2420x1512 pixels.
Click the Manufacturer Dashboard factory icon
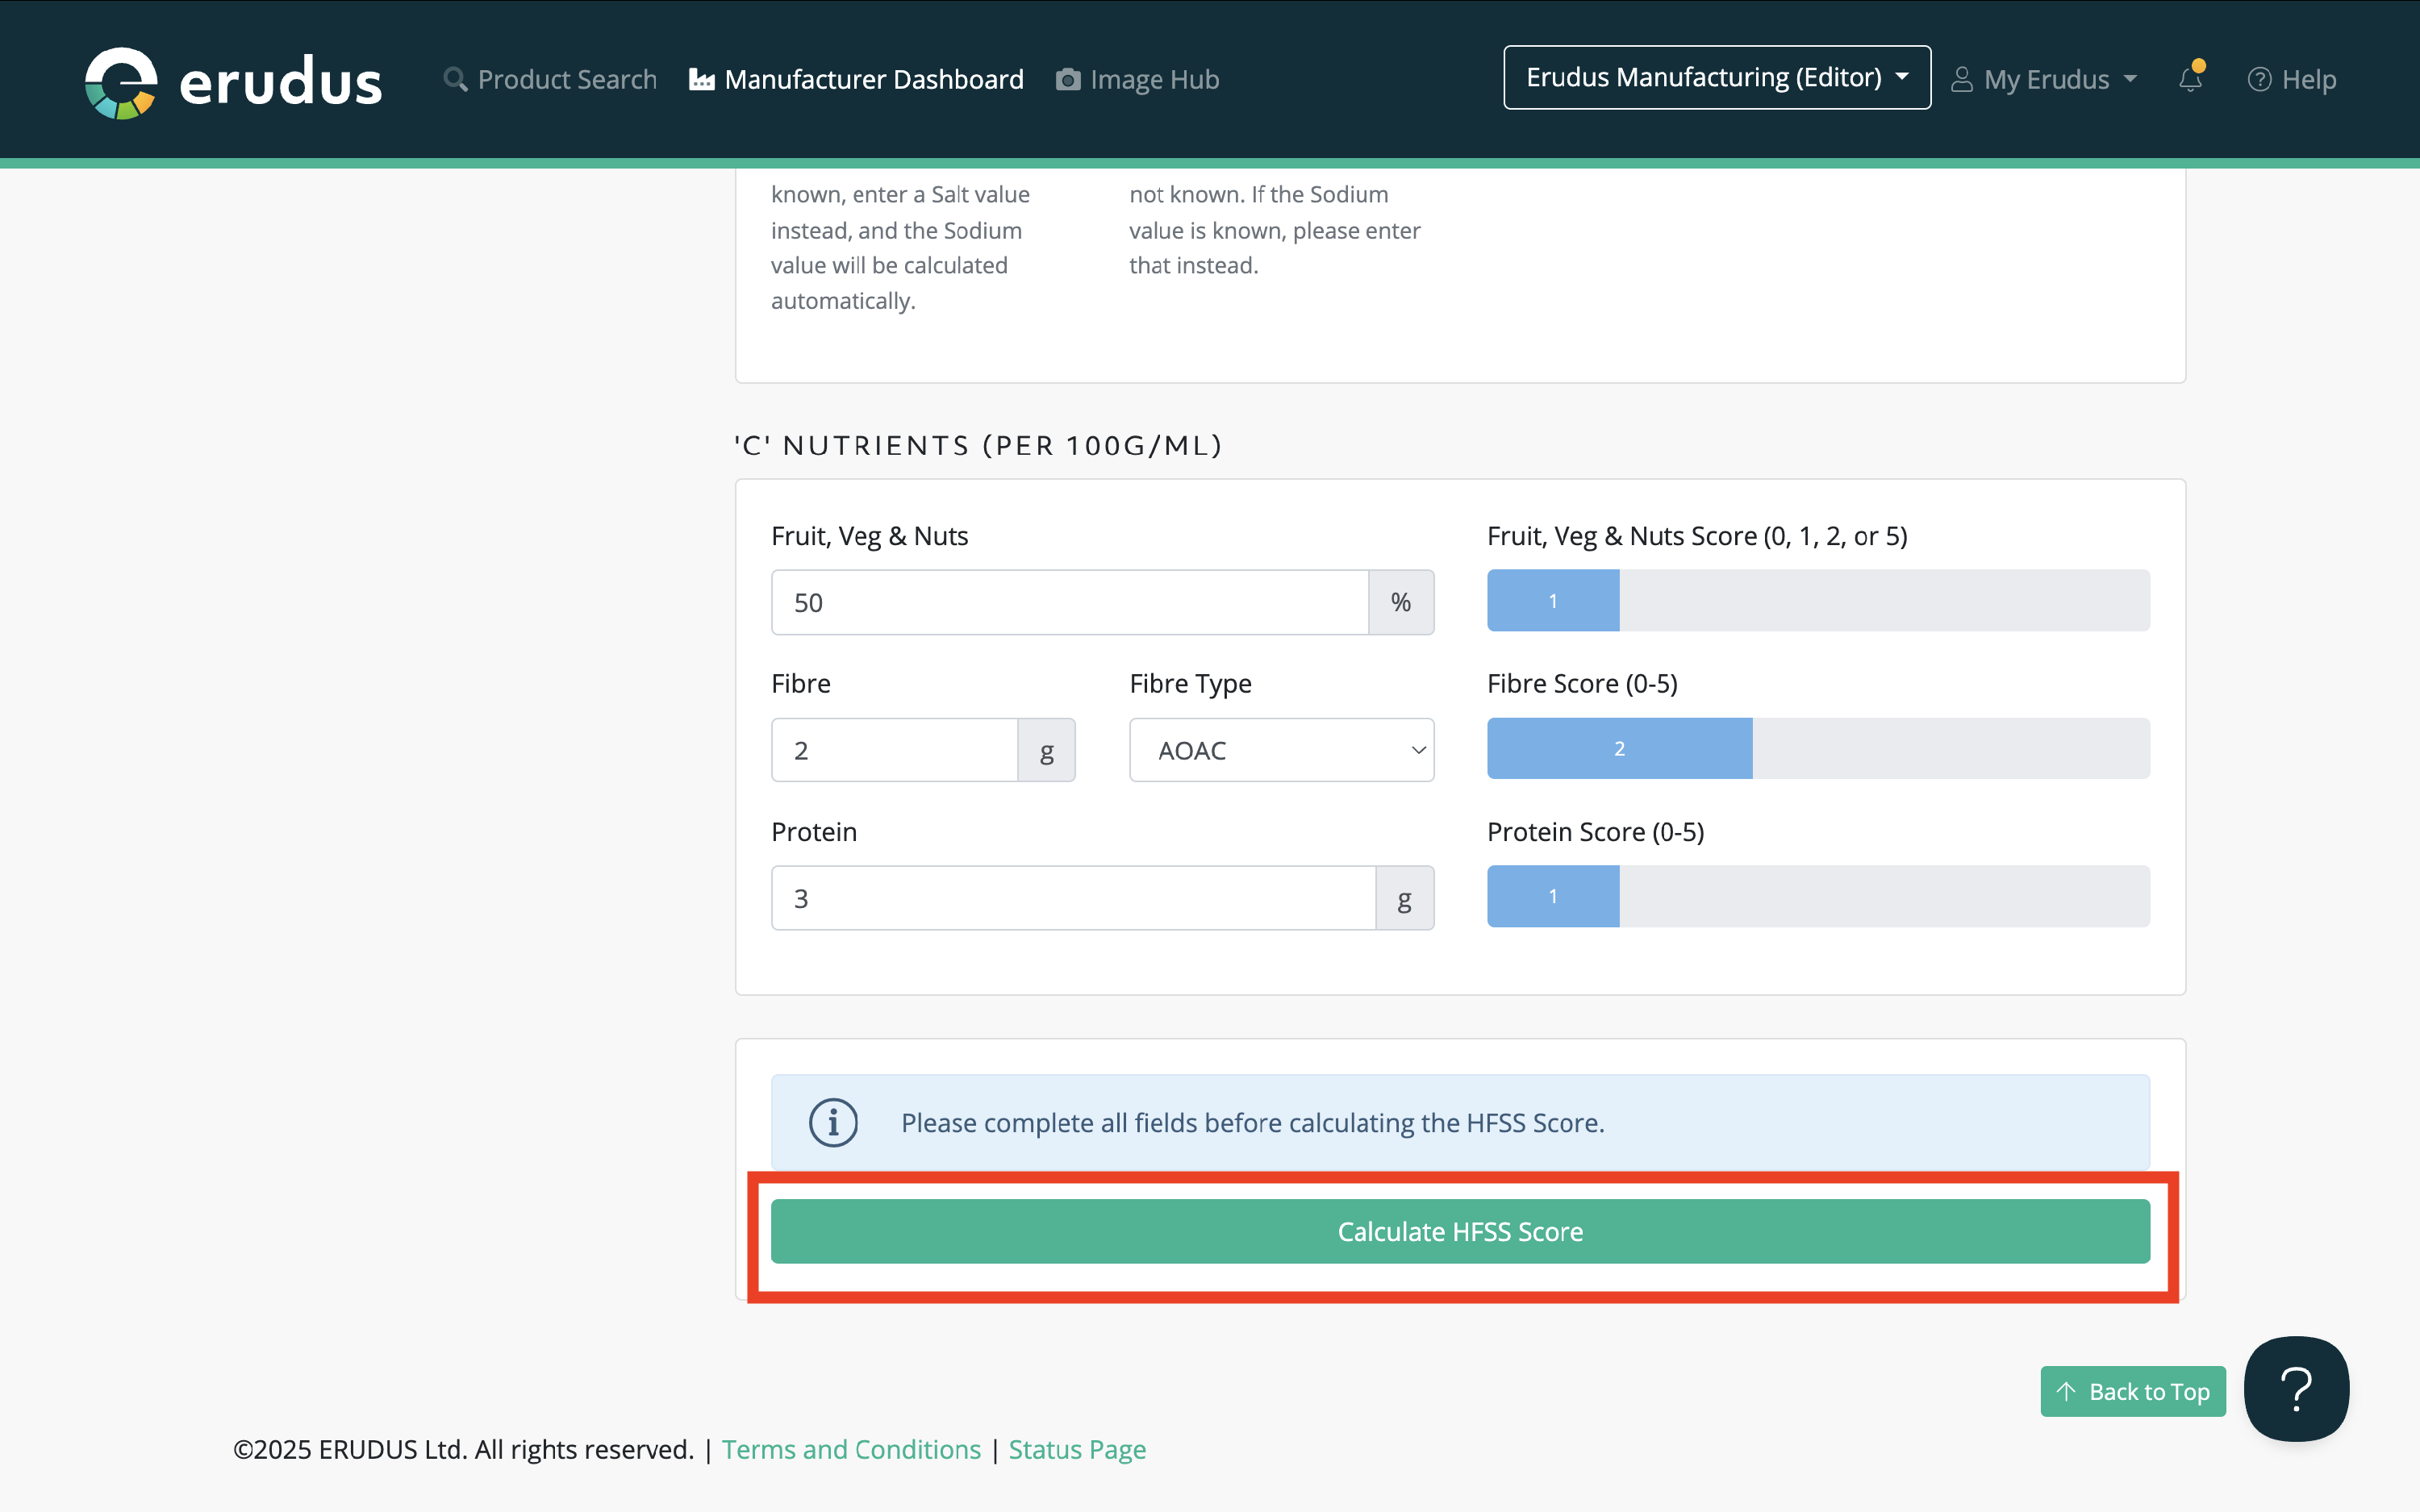702,79
